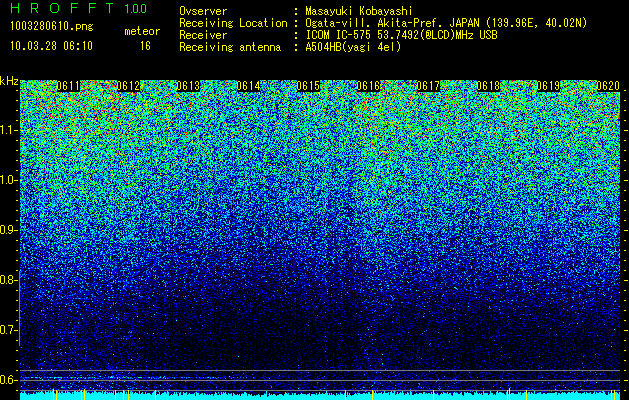Click the meteor label
The height and width of the screenshot is (400, 629).
pyautogui.click(x=142, y=31)
